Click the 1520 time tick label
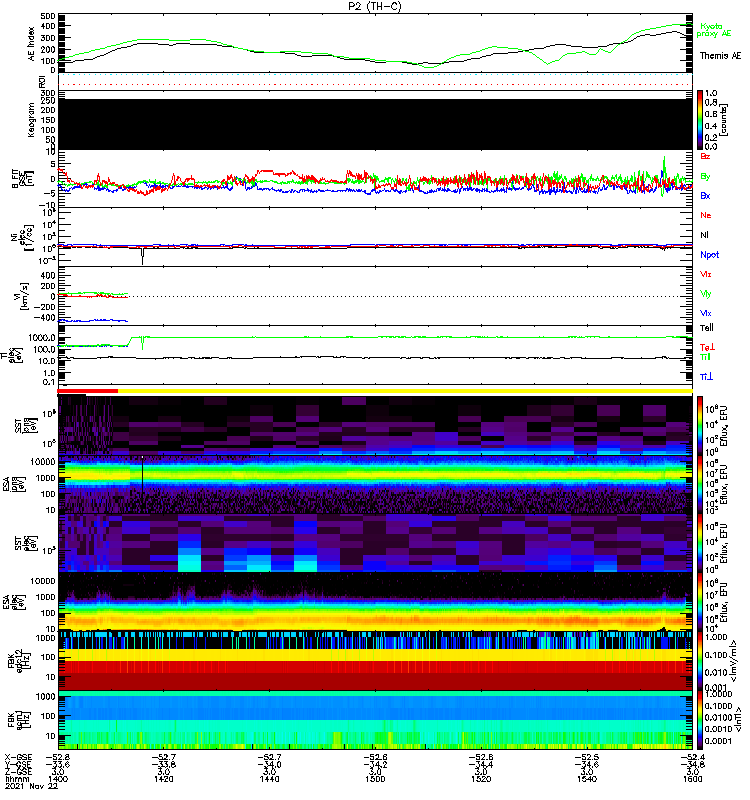 [x=481, y=779]
